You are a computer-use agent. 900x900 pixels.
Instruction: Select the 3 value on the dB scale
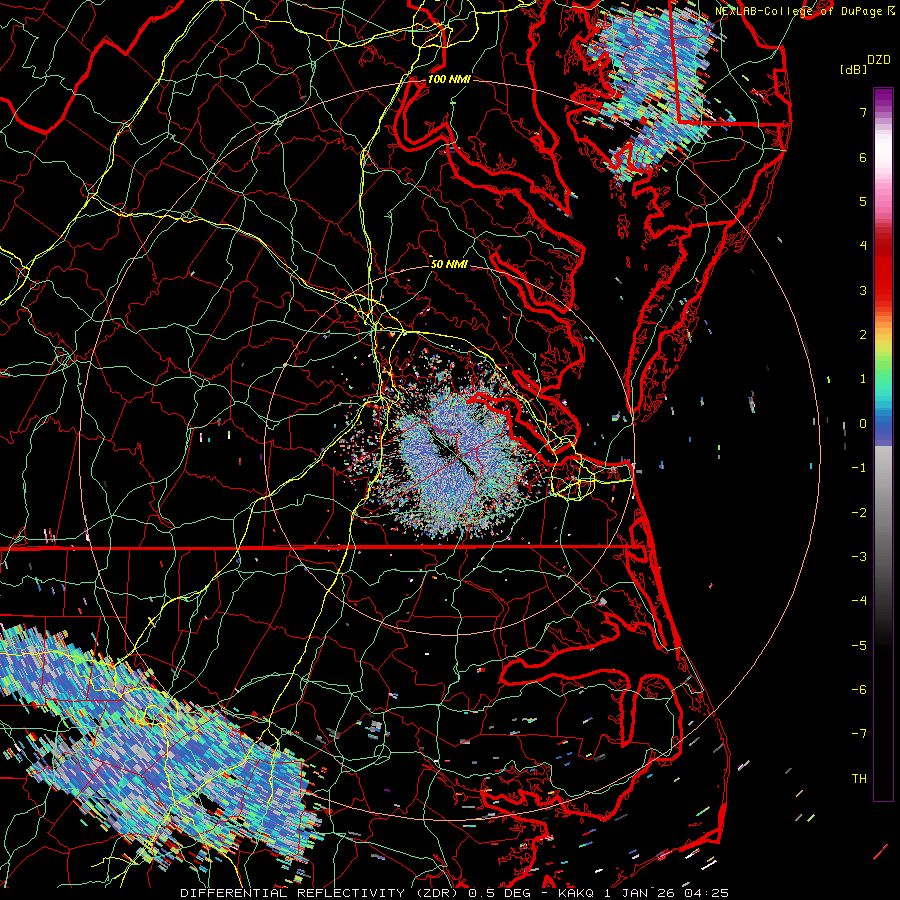[863, 290]
